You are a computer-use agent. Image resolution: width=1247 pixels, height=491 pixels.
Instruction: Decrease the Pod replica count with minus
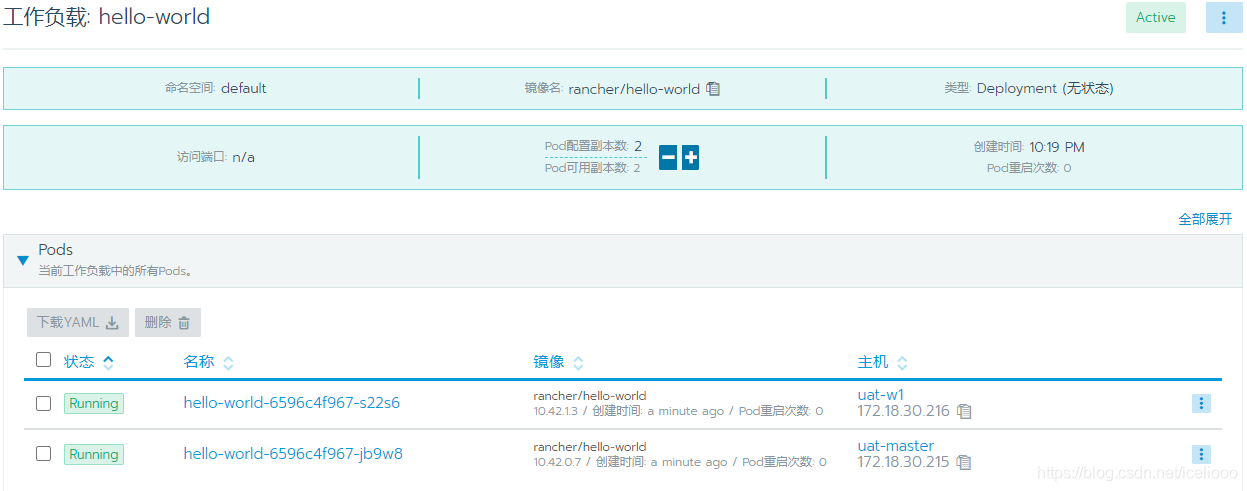[668, 157]
